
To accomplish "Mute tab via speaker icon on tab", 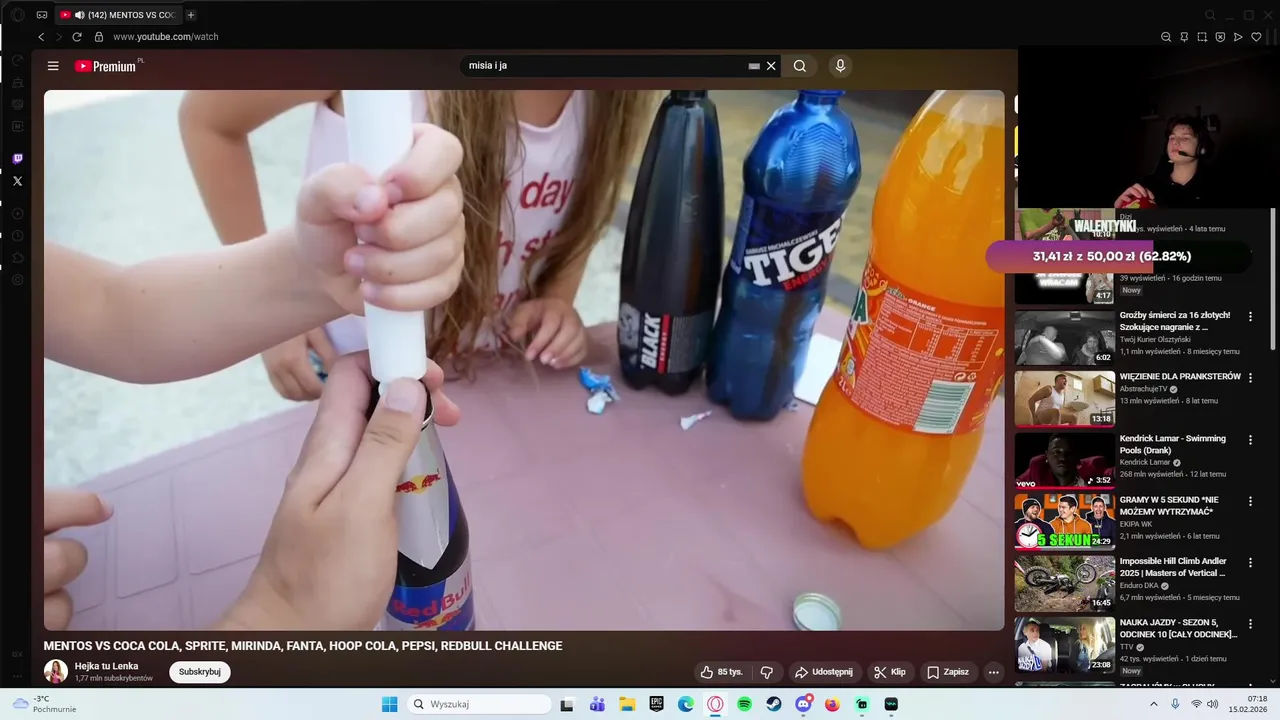I will point(79,15).
